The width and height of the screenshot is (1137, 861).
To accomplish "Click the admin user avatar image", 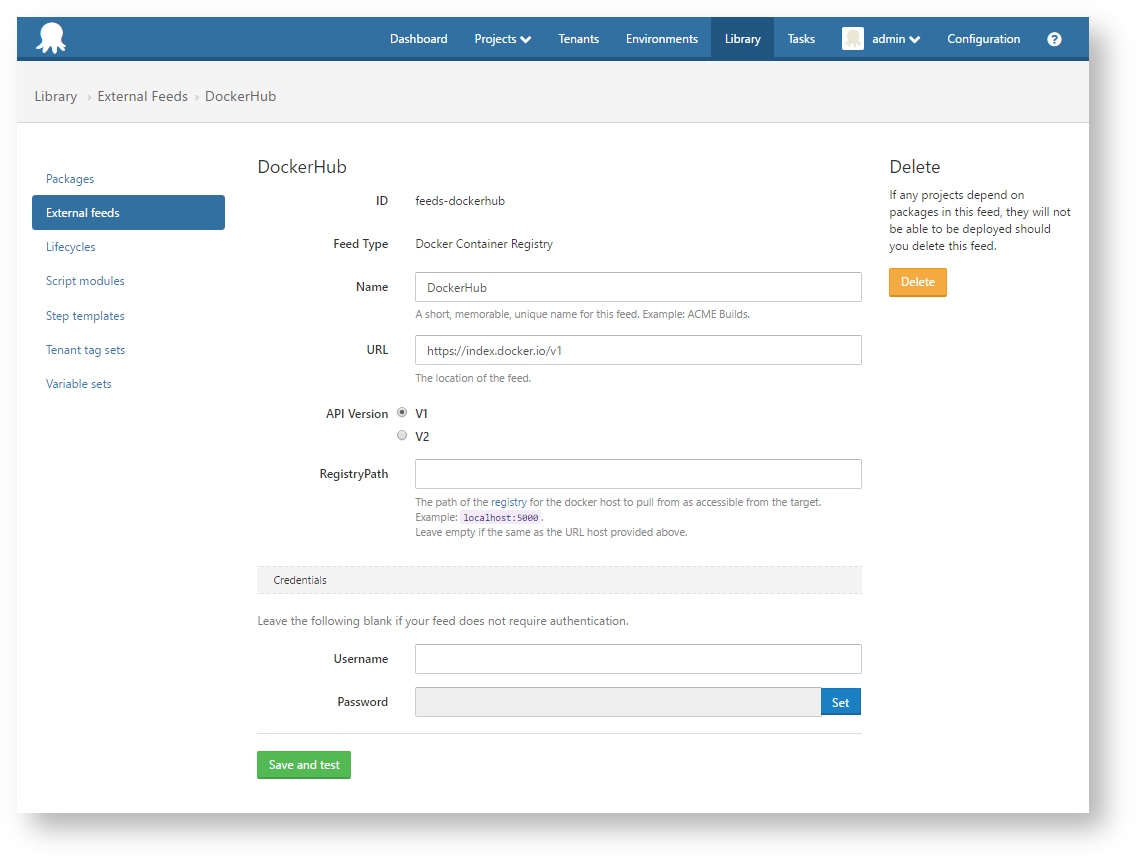I will [x=852, y=38].
